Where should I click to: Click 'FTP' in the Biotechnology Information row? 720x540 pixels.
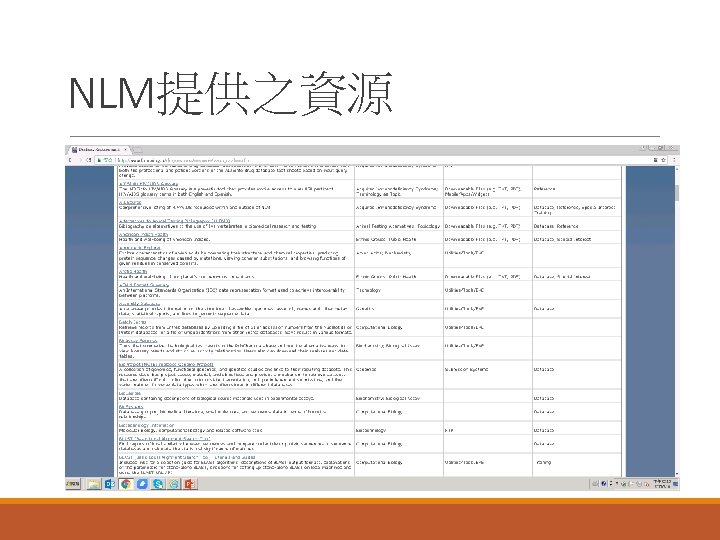tap(449, 431)
